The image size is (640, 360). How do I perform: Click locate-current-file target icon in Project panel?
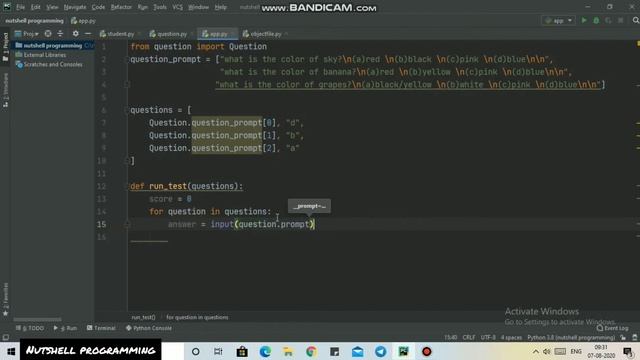click(x=48, y=34)
